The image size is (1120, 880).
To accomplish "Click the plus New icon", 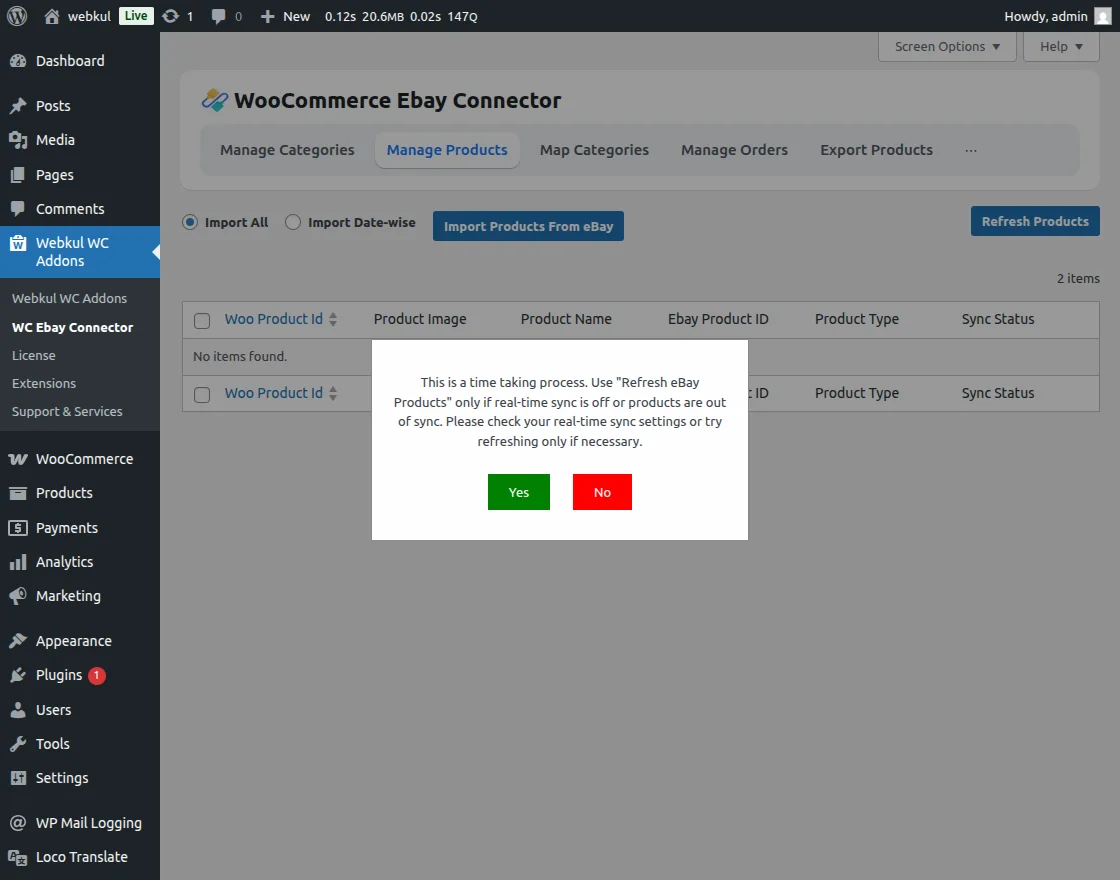I will tap(267, 16).
